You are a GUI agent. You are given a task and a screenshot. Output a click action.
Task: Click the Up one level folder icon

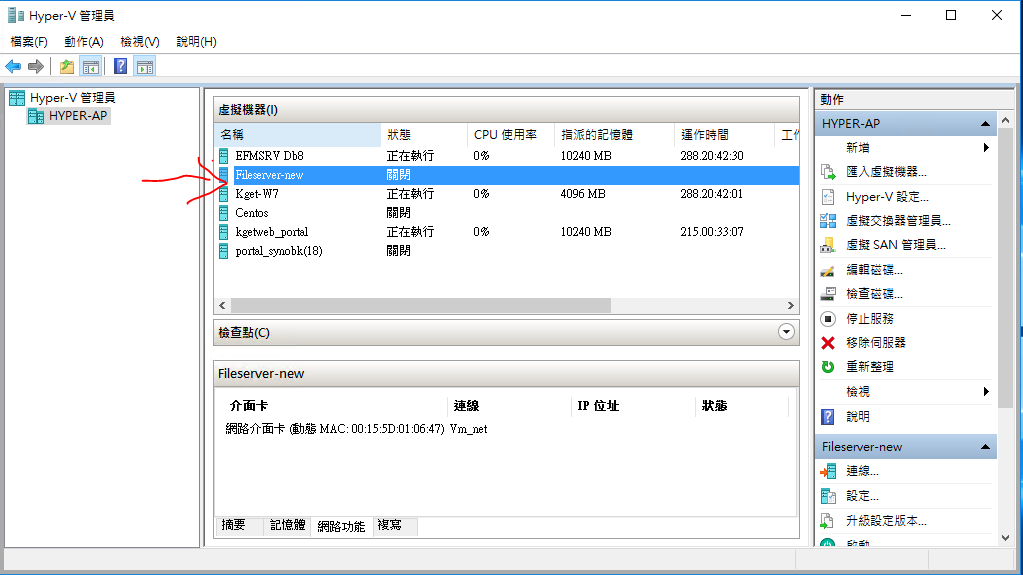pyautogui.click(x=67, y=66)
